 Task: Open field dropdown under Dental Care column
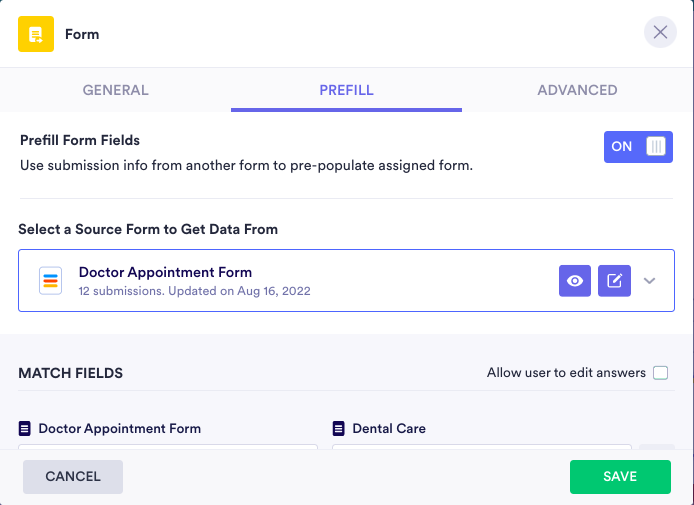[482, 451]
